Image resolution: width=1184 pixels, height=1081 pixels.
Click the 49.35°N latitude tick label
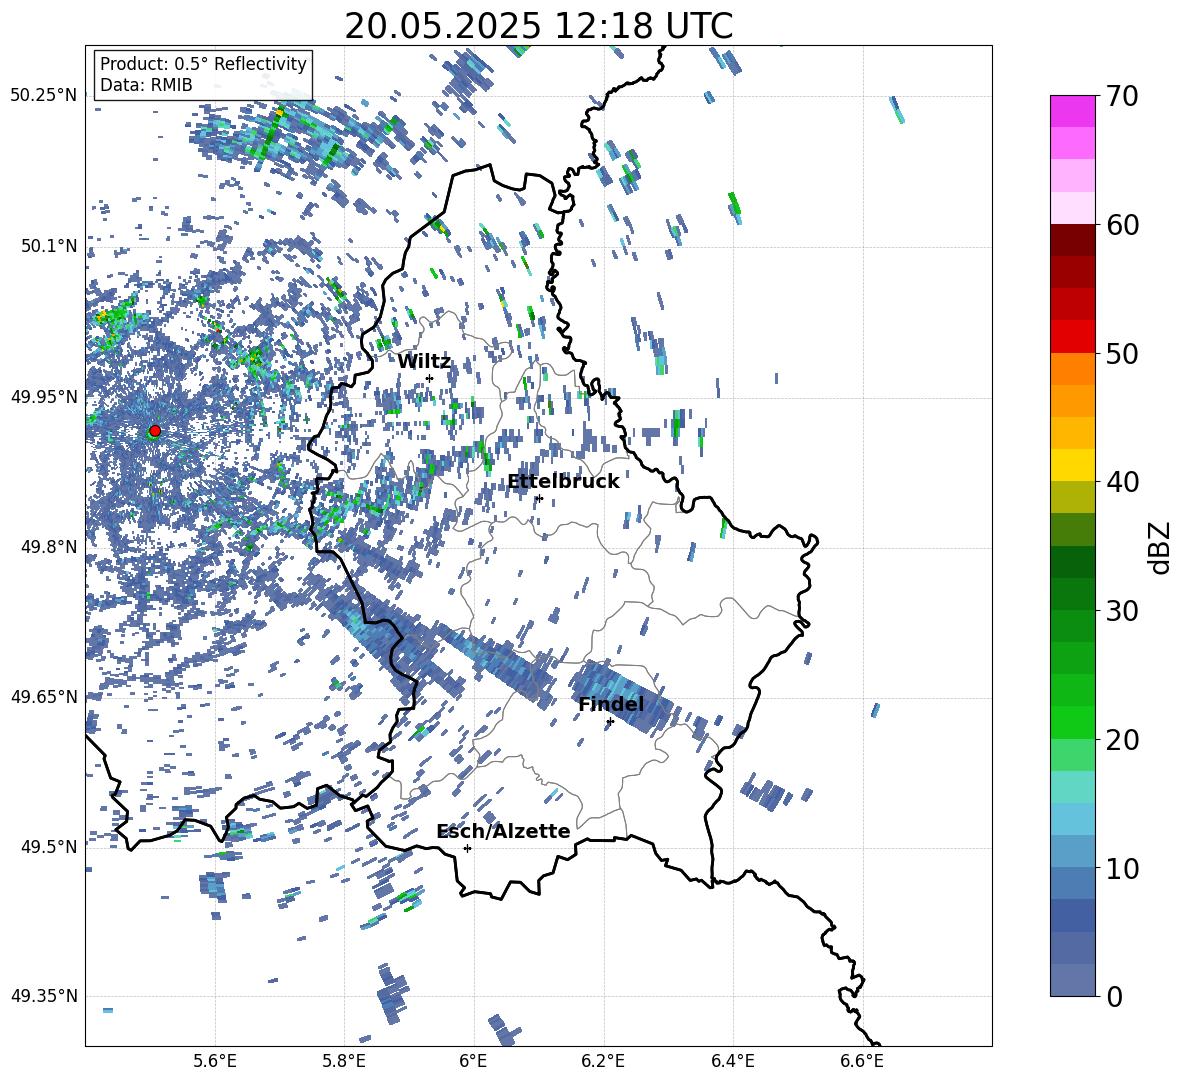[x=44, y=996]
